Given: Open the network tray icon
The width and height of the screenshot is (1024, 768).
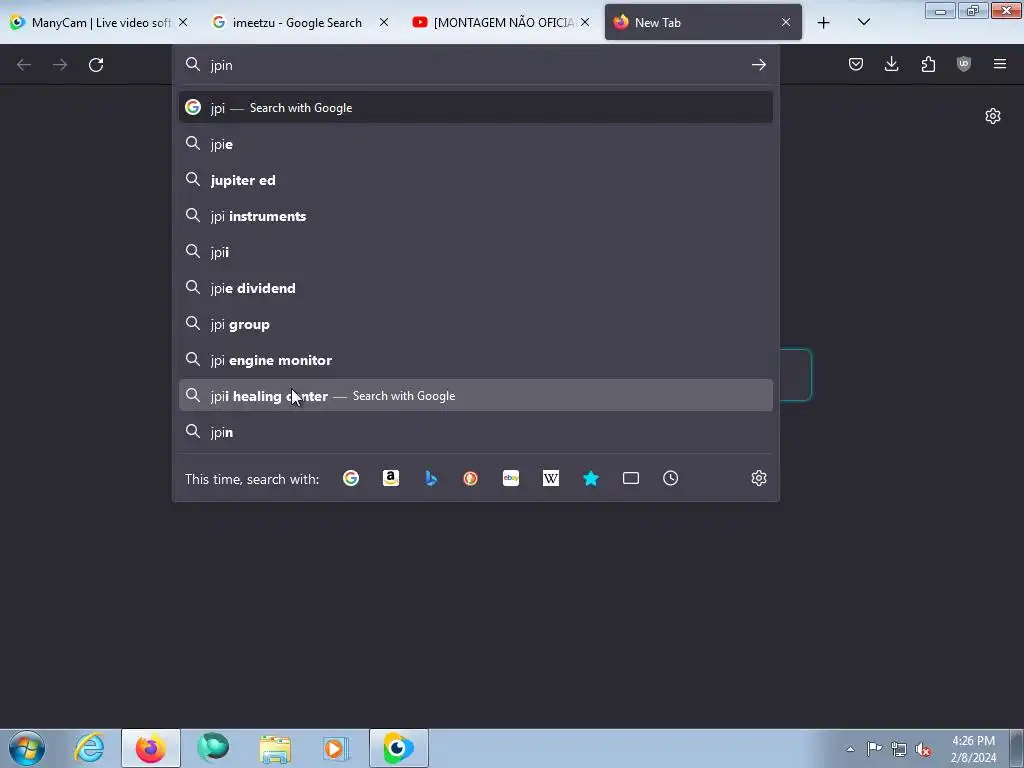Looking at the screenshot, I should click(899, 749).
